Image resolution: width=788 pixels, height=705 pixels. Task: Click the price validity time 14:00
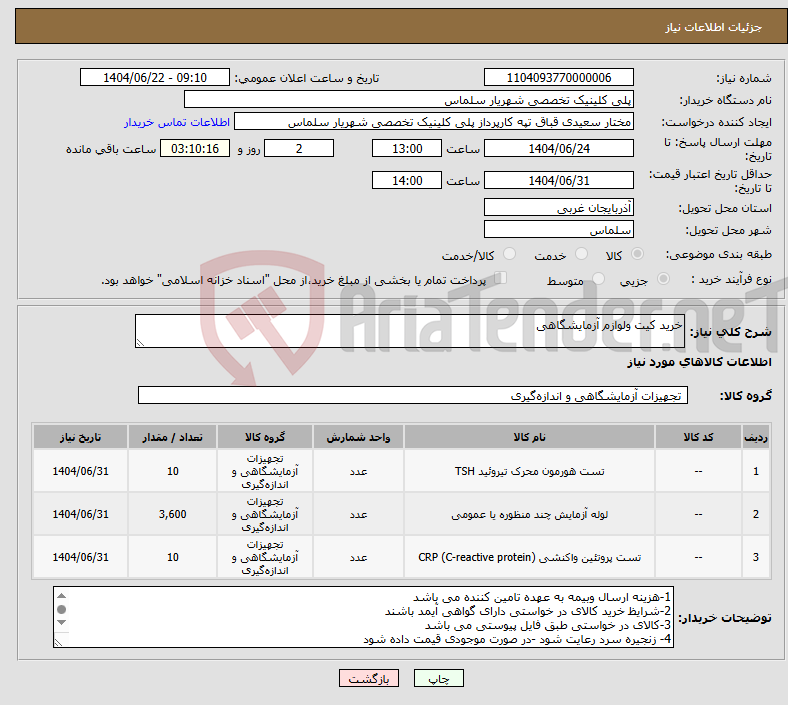(x=407, y=180)
